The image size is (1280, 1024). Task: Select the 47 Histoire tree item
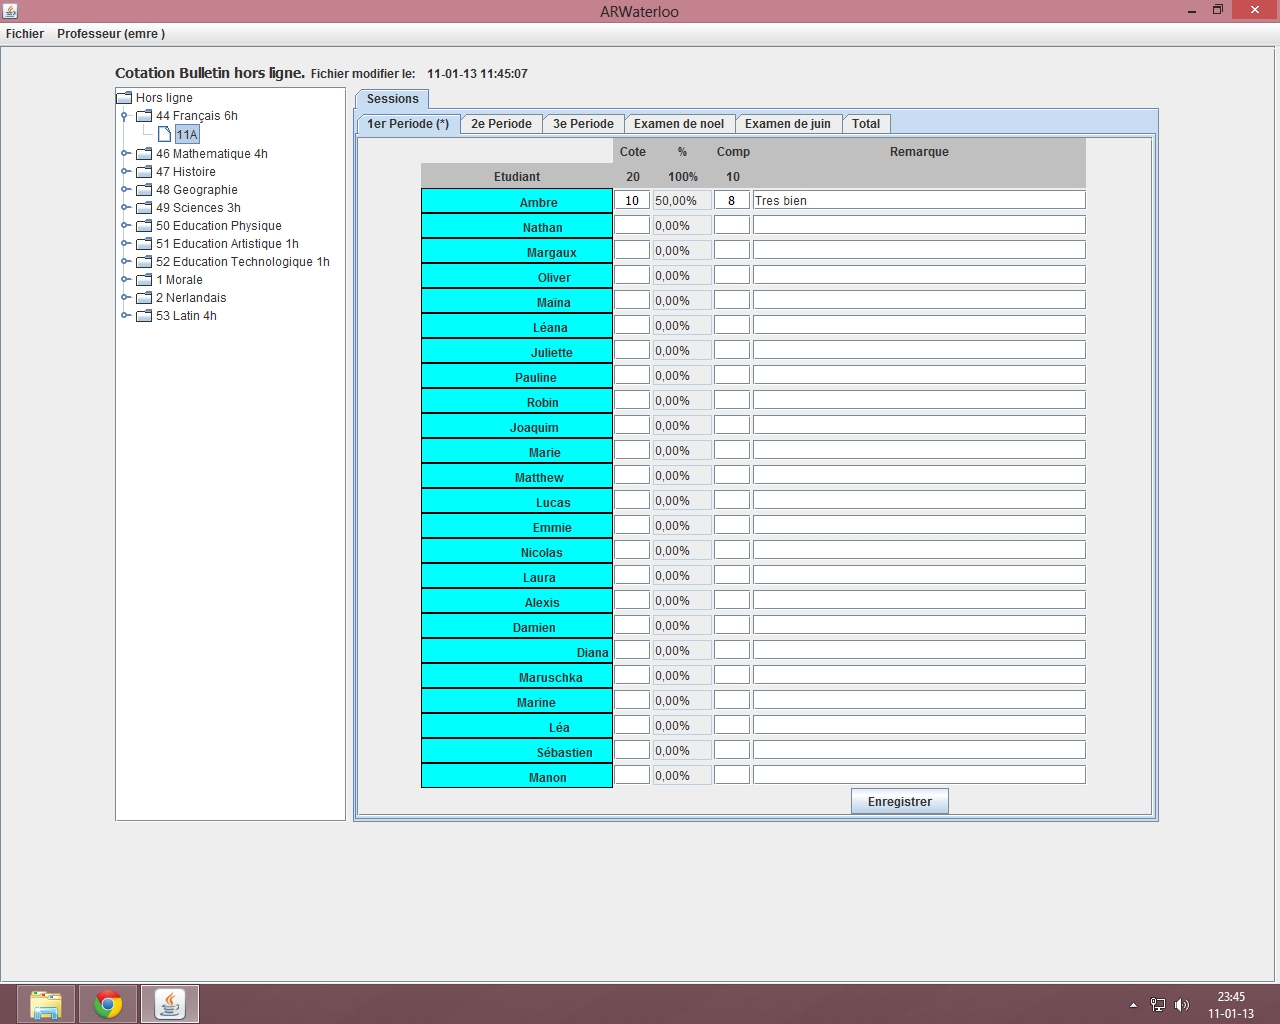tap(185, 172)
